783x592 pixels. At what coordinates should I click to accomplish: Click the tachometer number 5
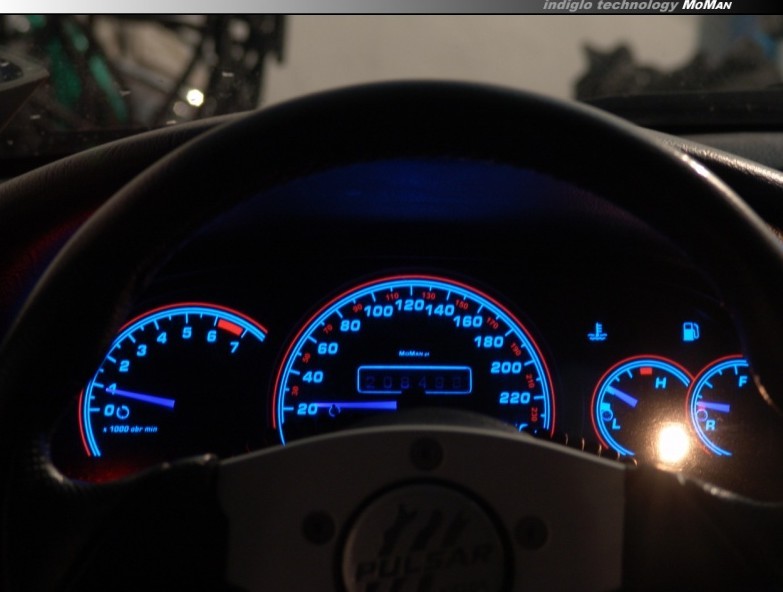(x=187, y=333)
